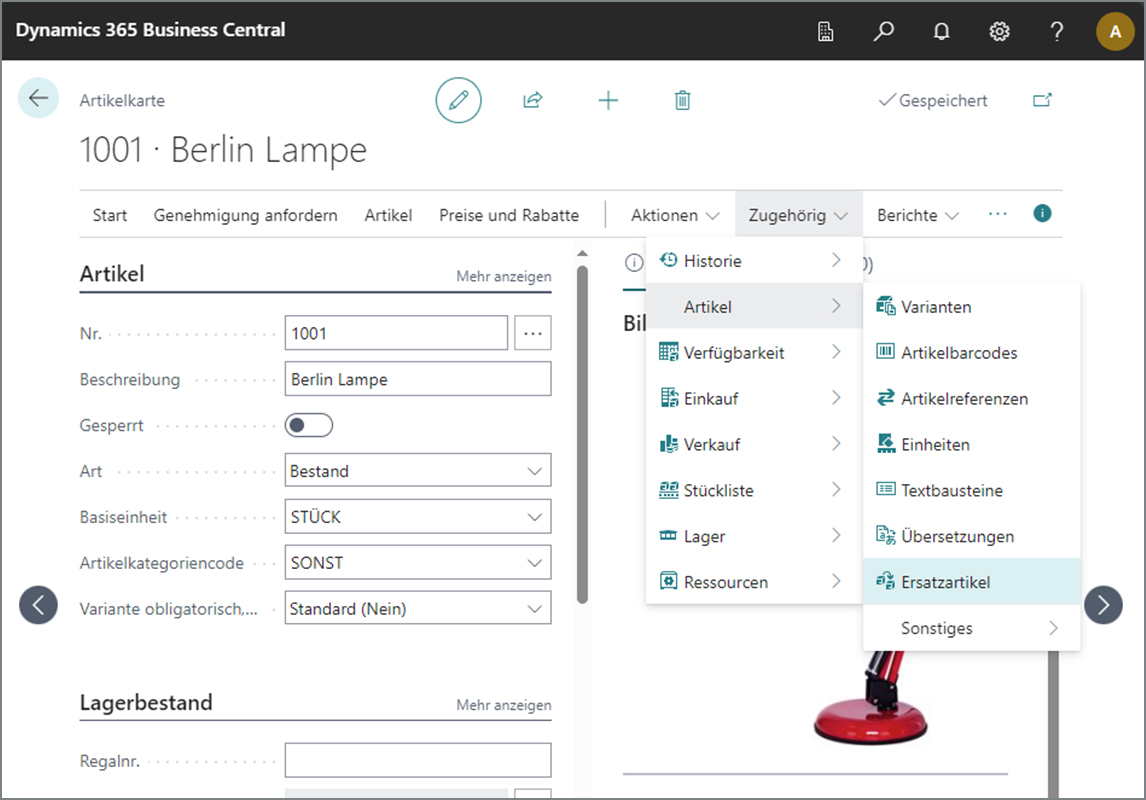Open the Start tab
Screen dimensions: 1146x800
[110, 216]
